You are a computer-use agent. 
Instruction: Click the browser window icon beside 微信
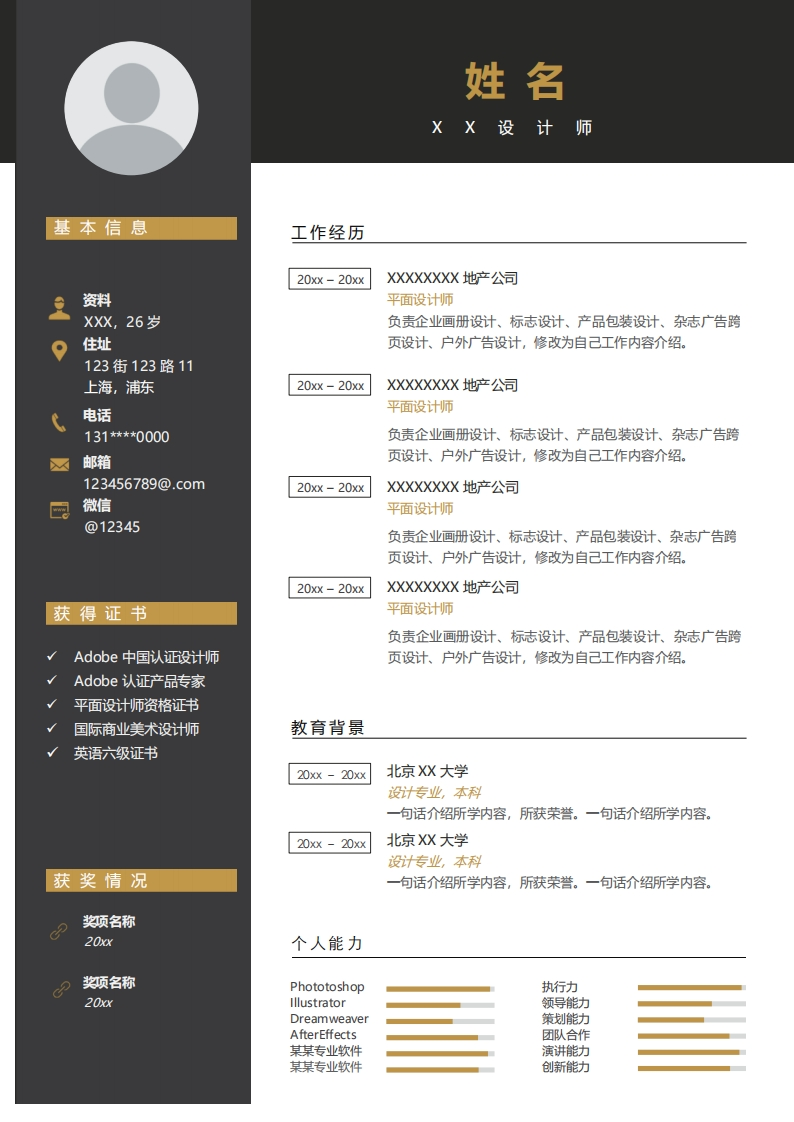coord(60,510)
